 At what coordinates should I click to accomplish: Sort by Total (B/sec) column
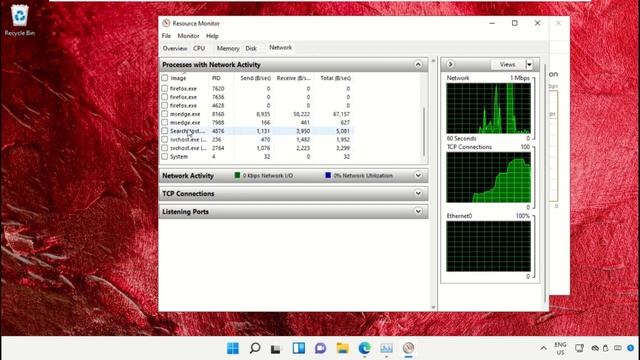pos(335,78)
